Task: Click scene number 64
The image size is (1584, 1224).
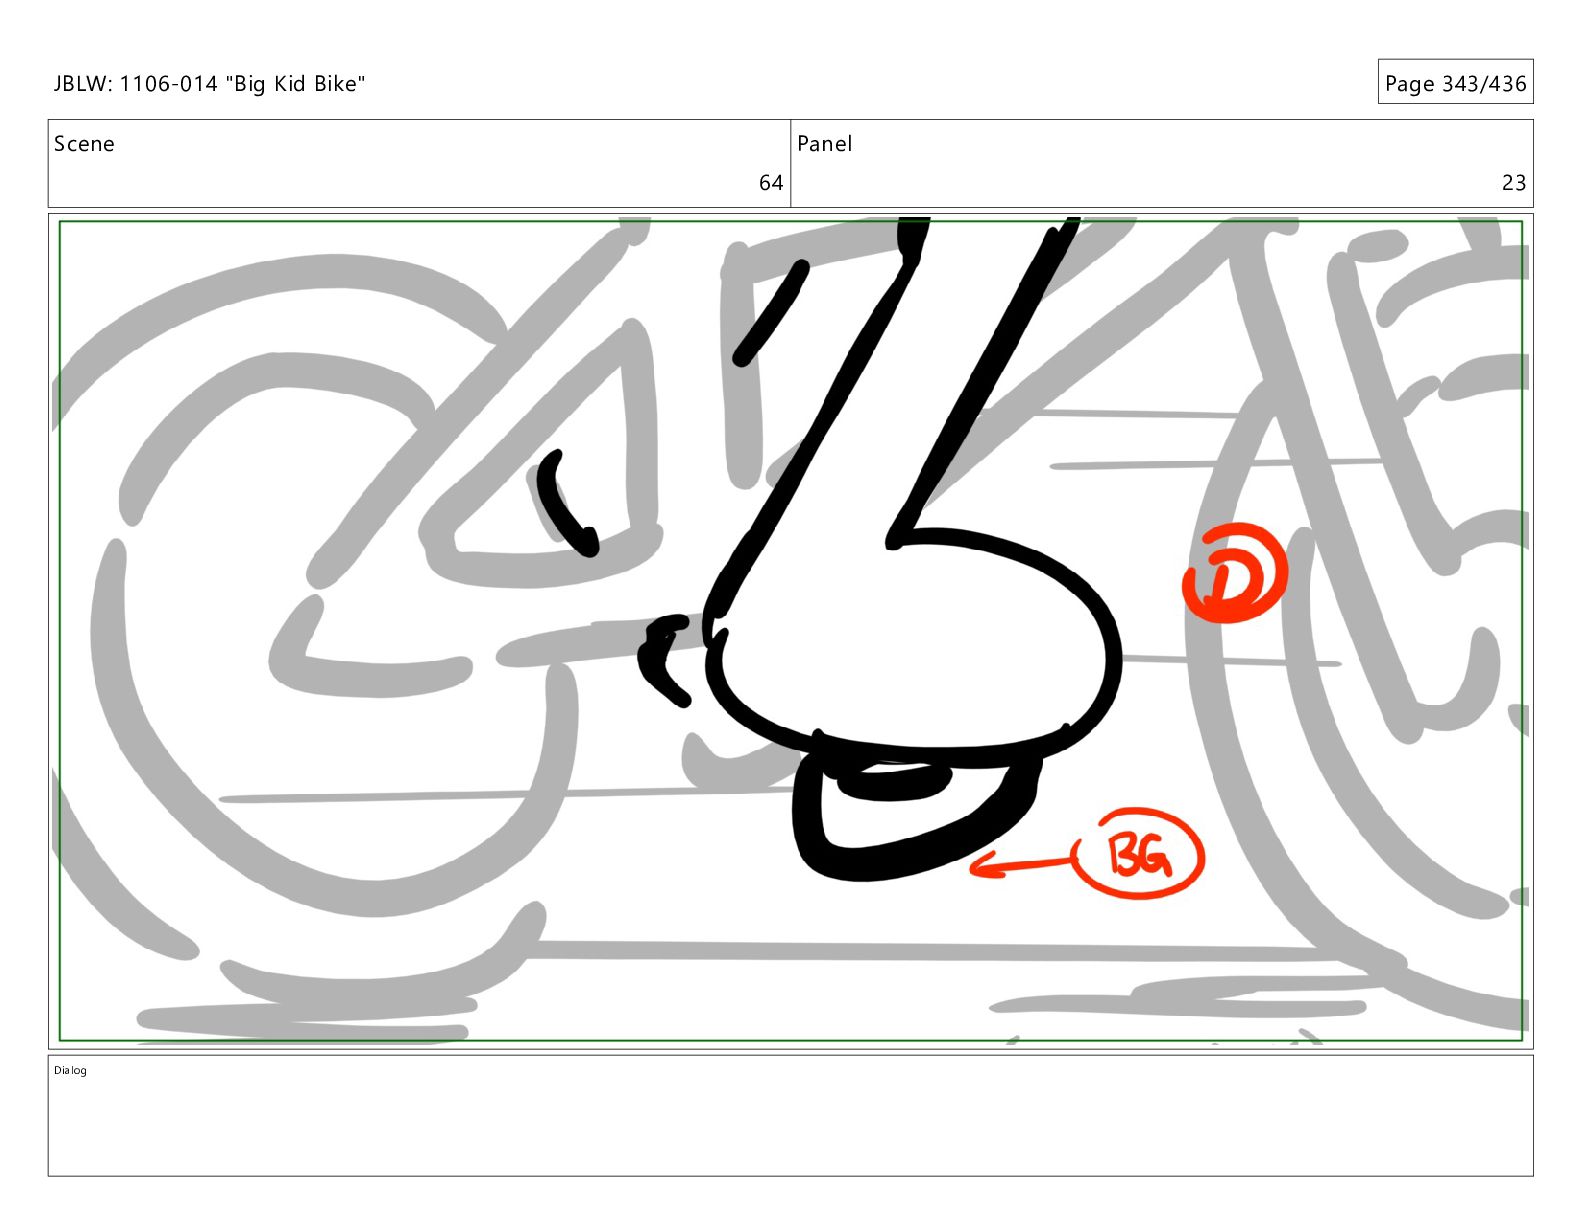Action: 770,183
